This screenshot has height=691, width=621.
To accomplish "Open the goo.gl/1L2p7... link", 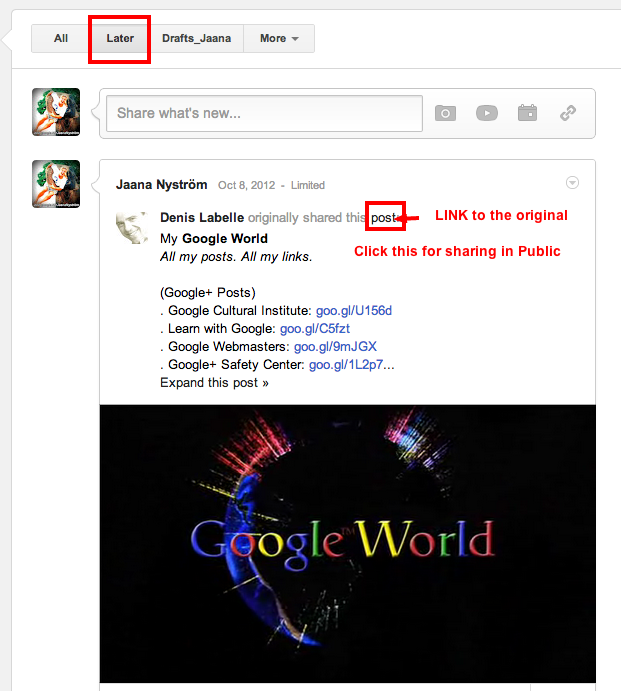I will click(352, 365).
